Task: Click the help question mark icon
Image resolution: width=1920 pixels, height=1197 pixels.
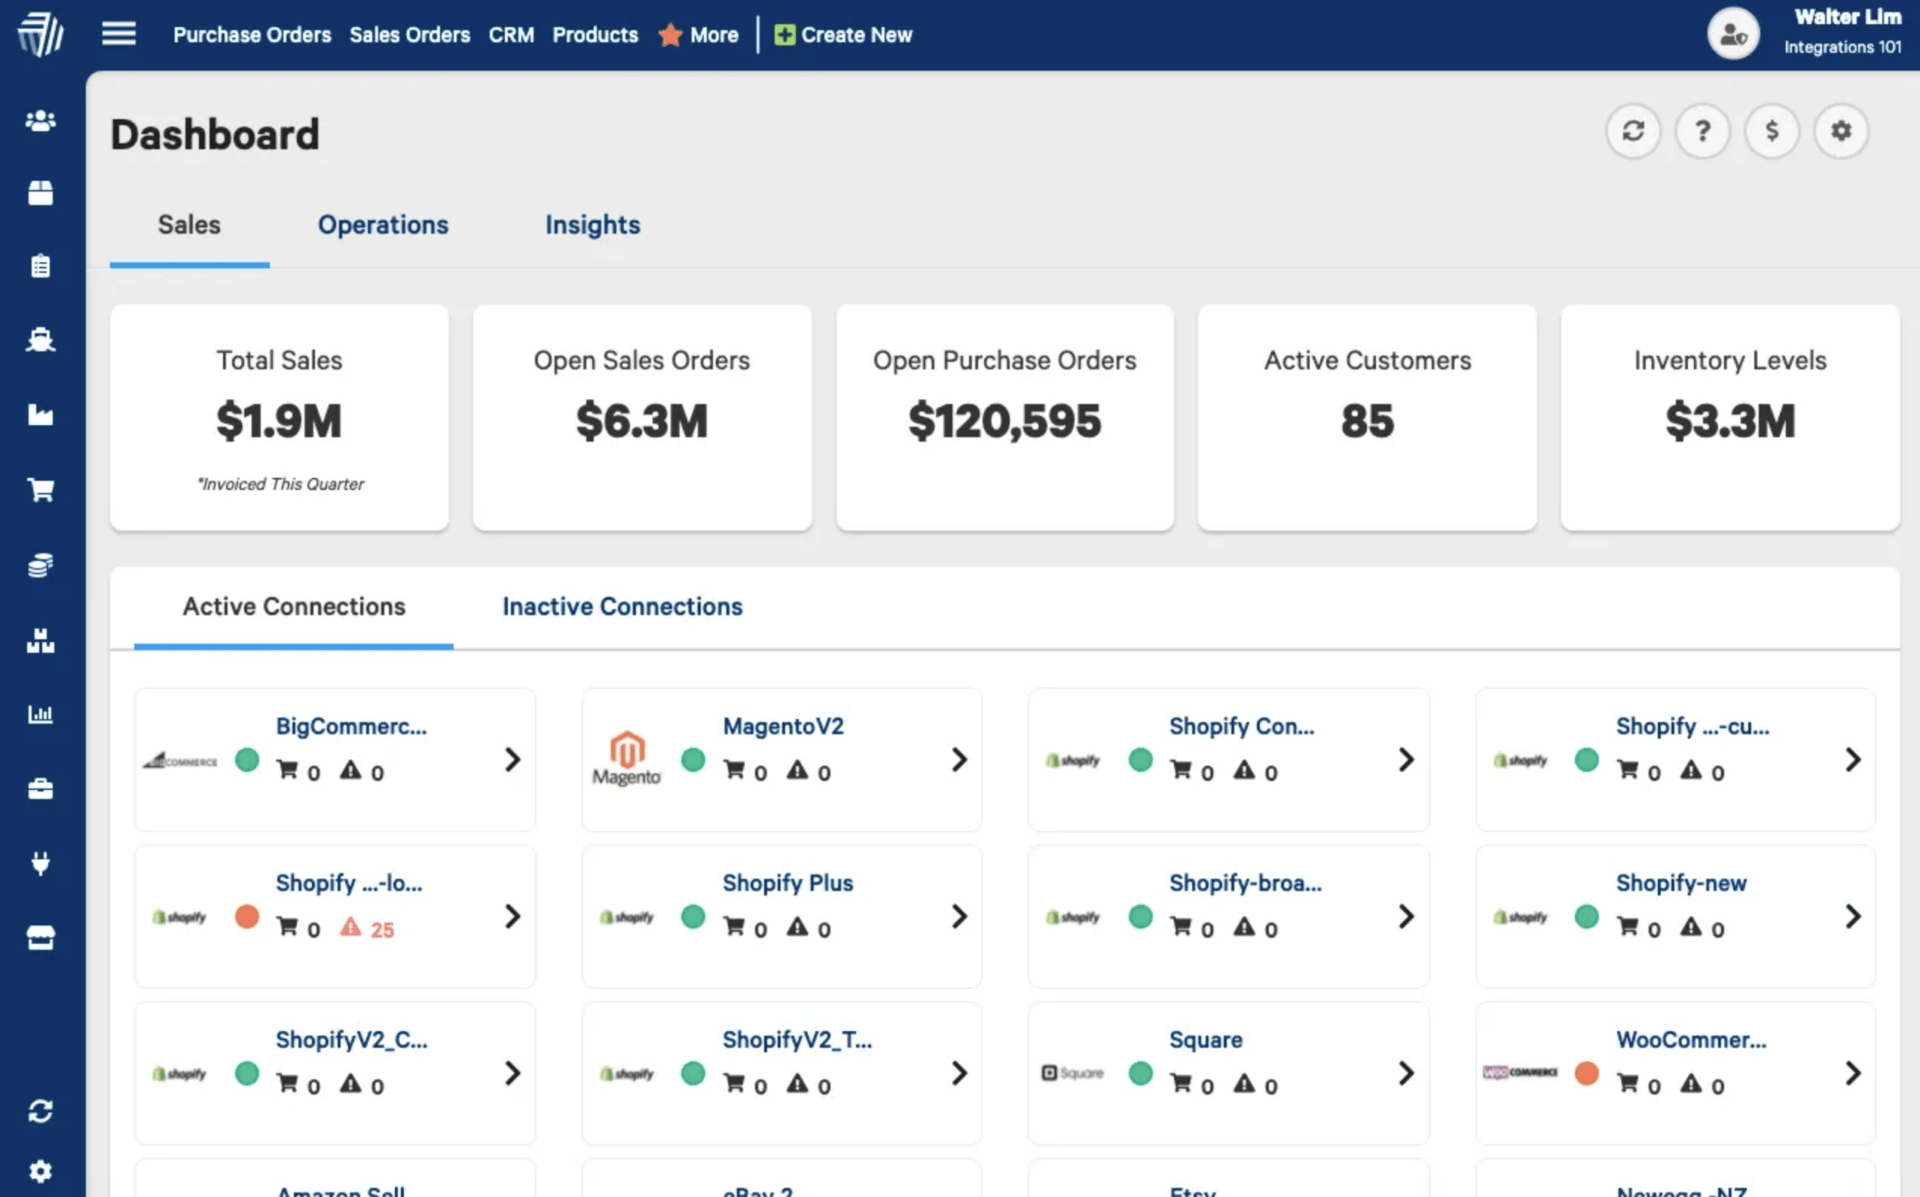Action: point(1702,131)
